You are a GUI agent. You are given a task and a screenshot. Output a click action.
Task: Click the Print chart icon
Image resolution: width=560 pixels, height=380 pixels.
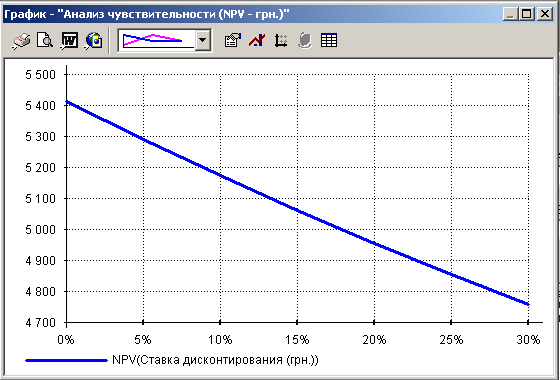21,40
